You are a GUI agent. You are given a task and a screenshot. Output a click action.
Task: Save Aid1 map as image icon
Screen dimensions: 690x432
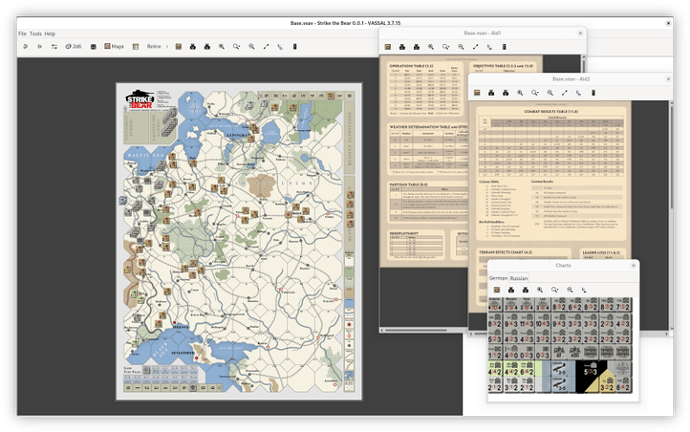[x=504, y=47]
